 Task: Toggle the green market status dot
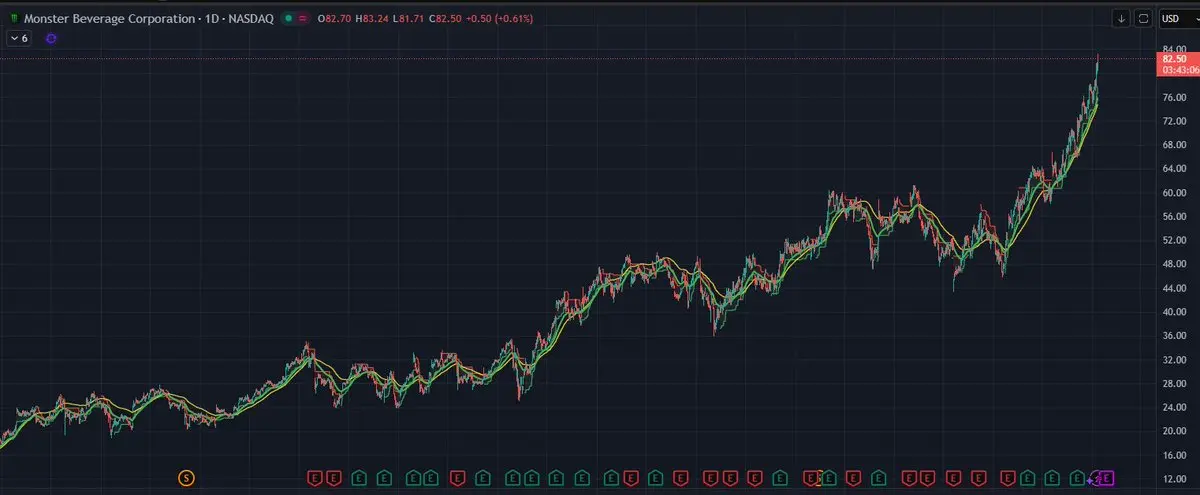pos(289,18)
